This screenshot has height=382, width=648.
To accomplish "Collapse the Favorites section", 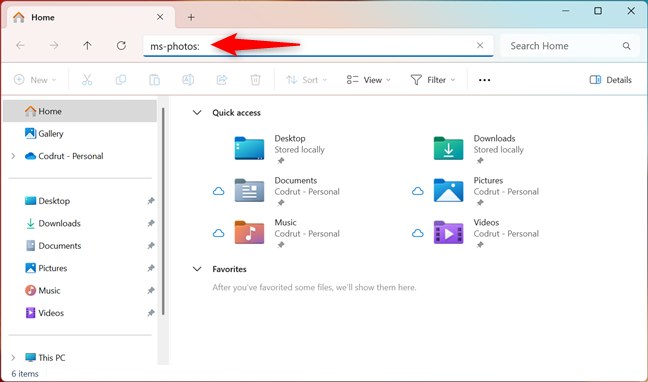I will point(197,269).
